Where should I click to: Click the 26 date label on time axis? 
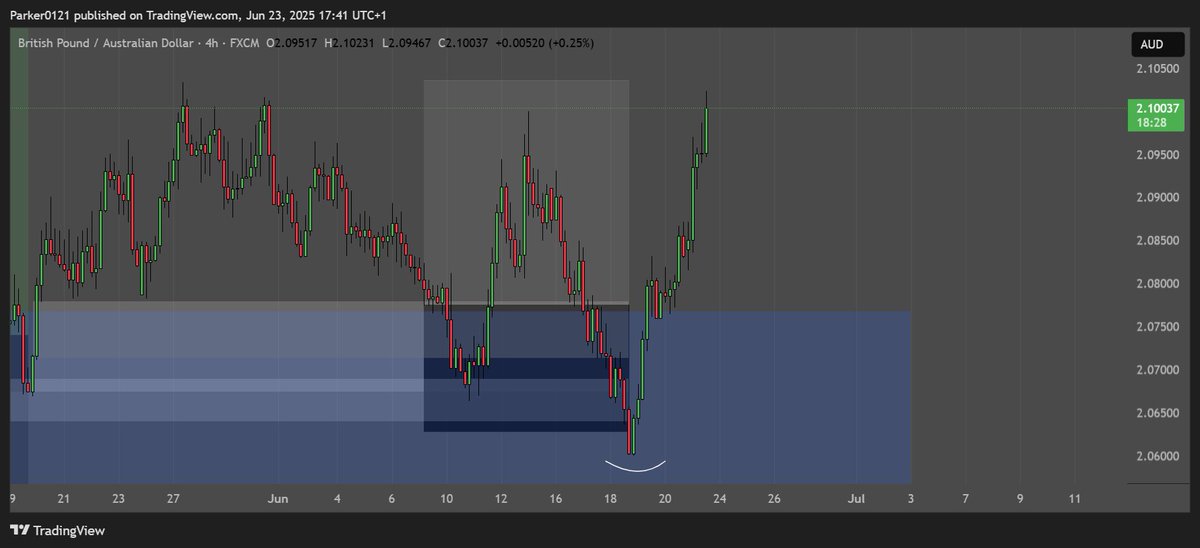pos(775,497)
